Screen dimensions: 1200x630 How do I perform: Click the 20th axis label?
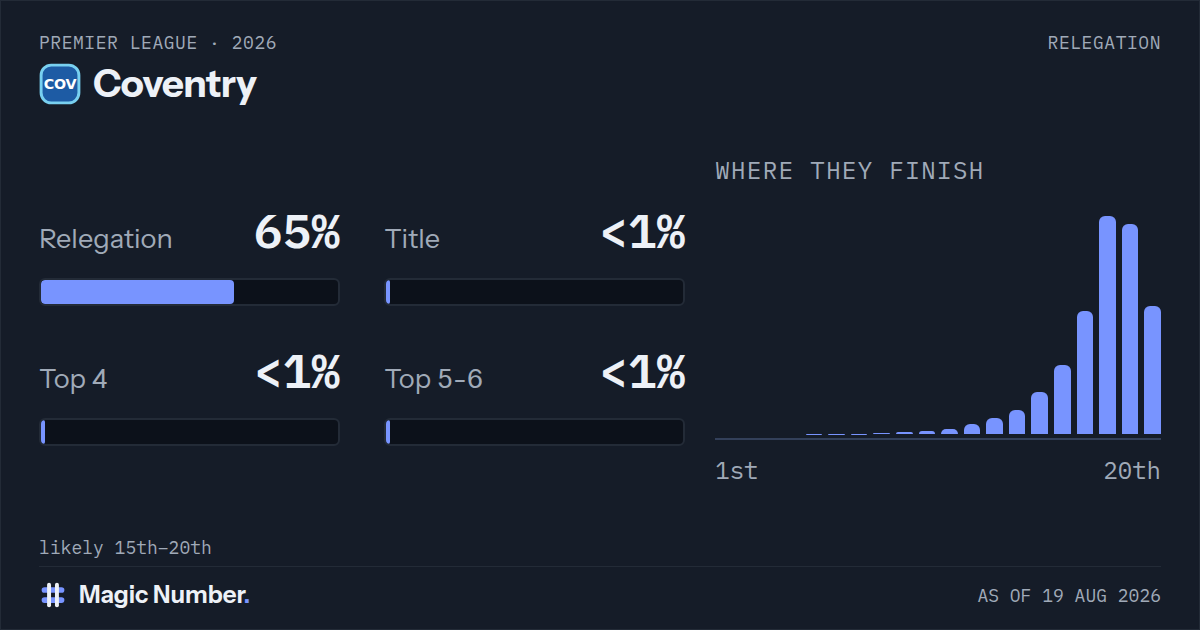(1132, 471)
